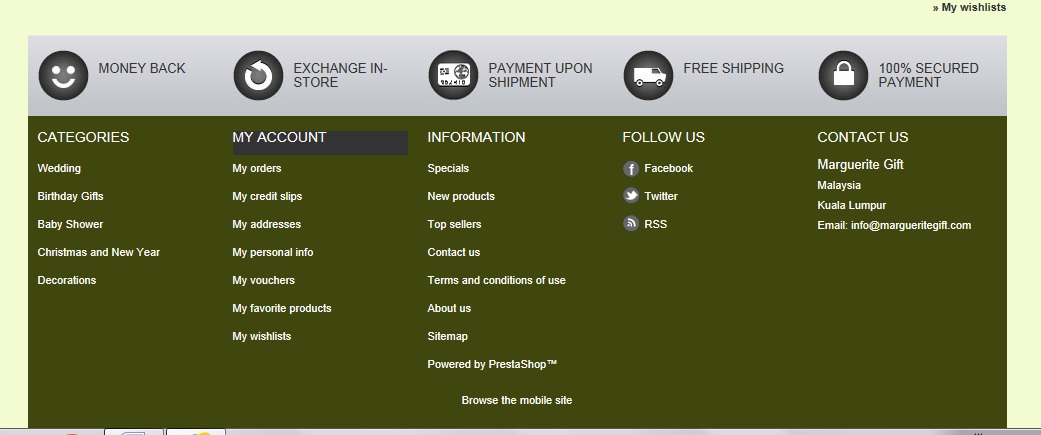The image size is (1041, 435).
Task: Click the EXCHANGE IN-STORE label
Action: coord(341,75)
